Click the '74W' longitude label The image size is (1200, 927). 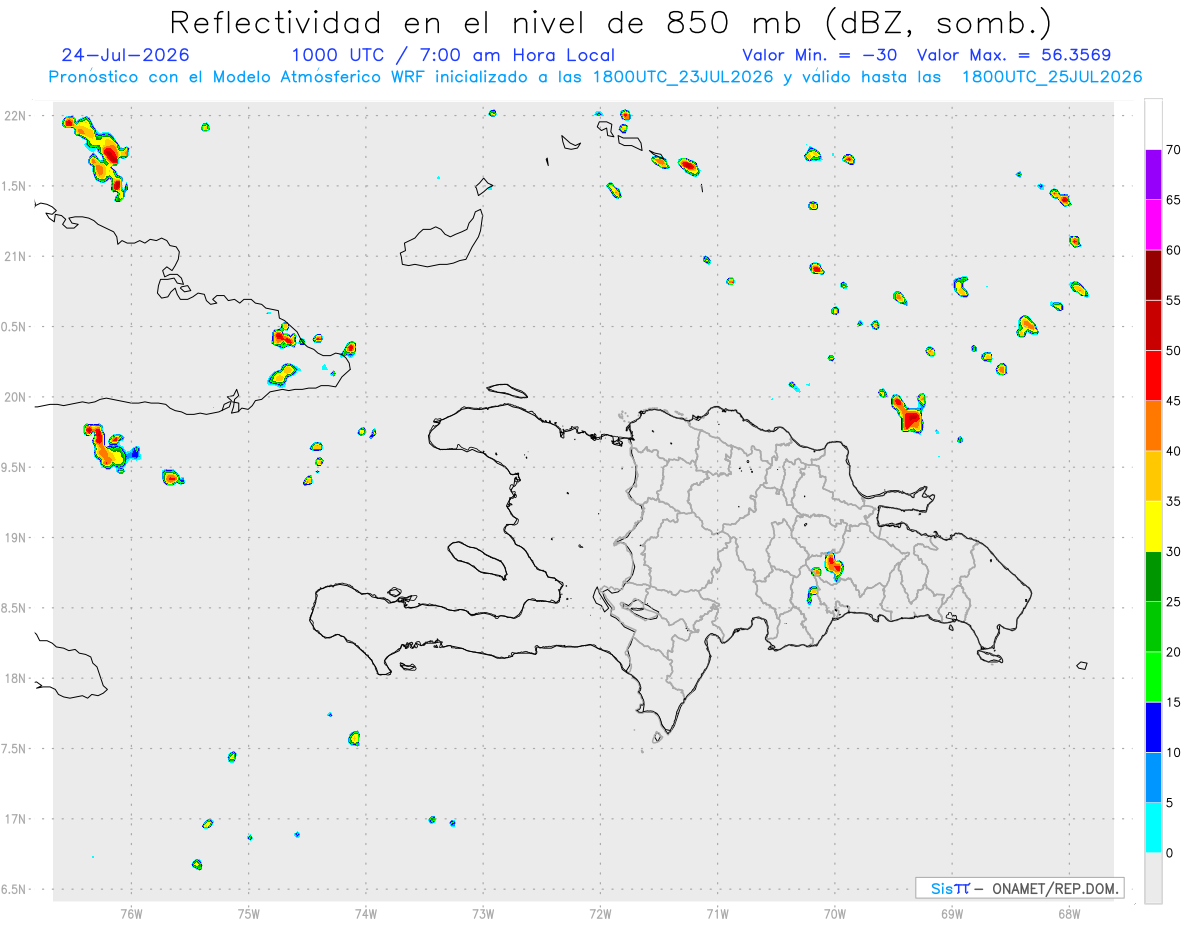tap(366, 913)
